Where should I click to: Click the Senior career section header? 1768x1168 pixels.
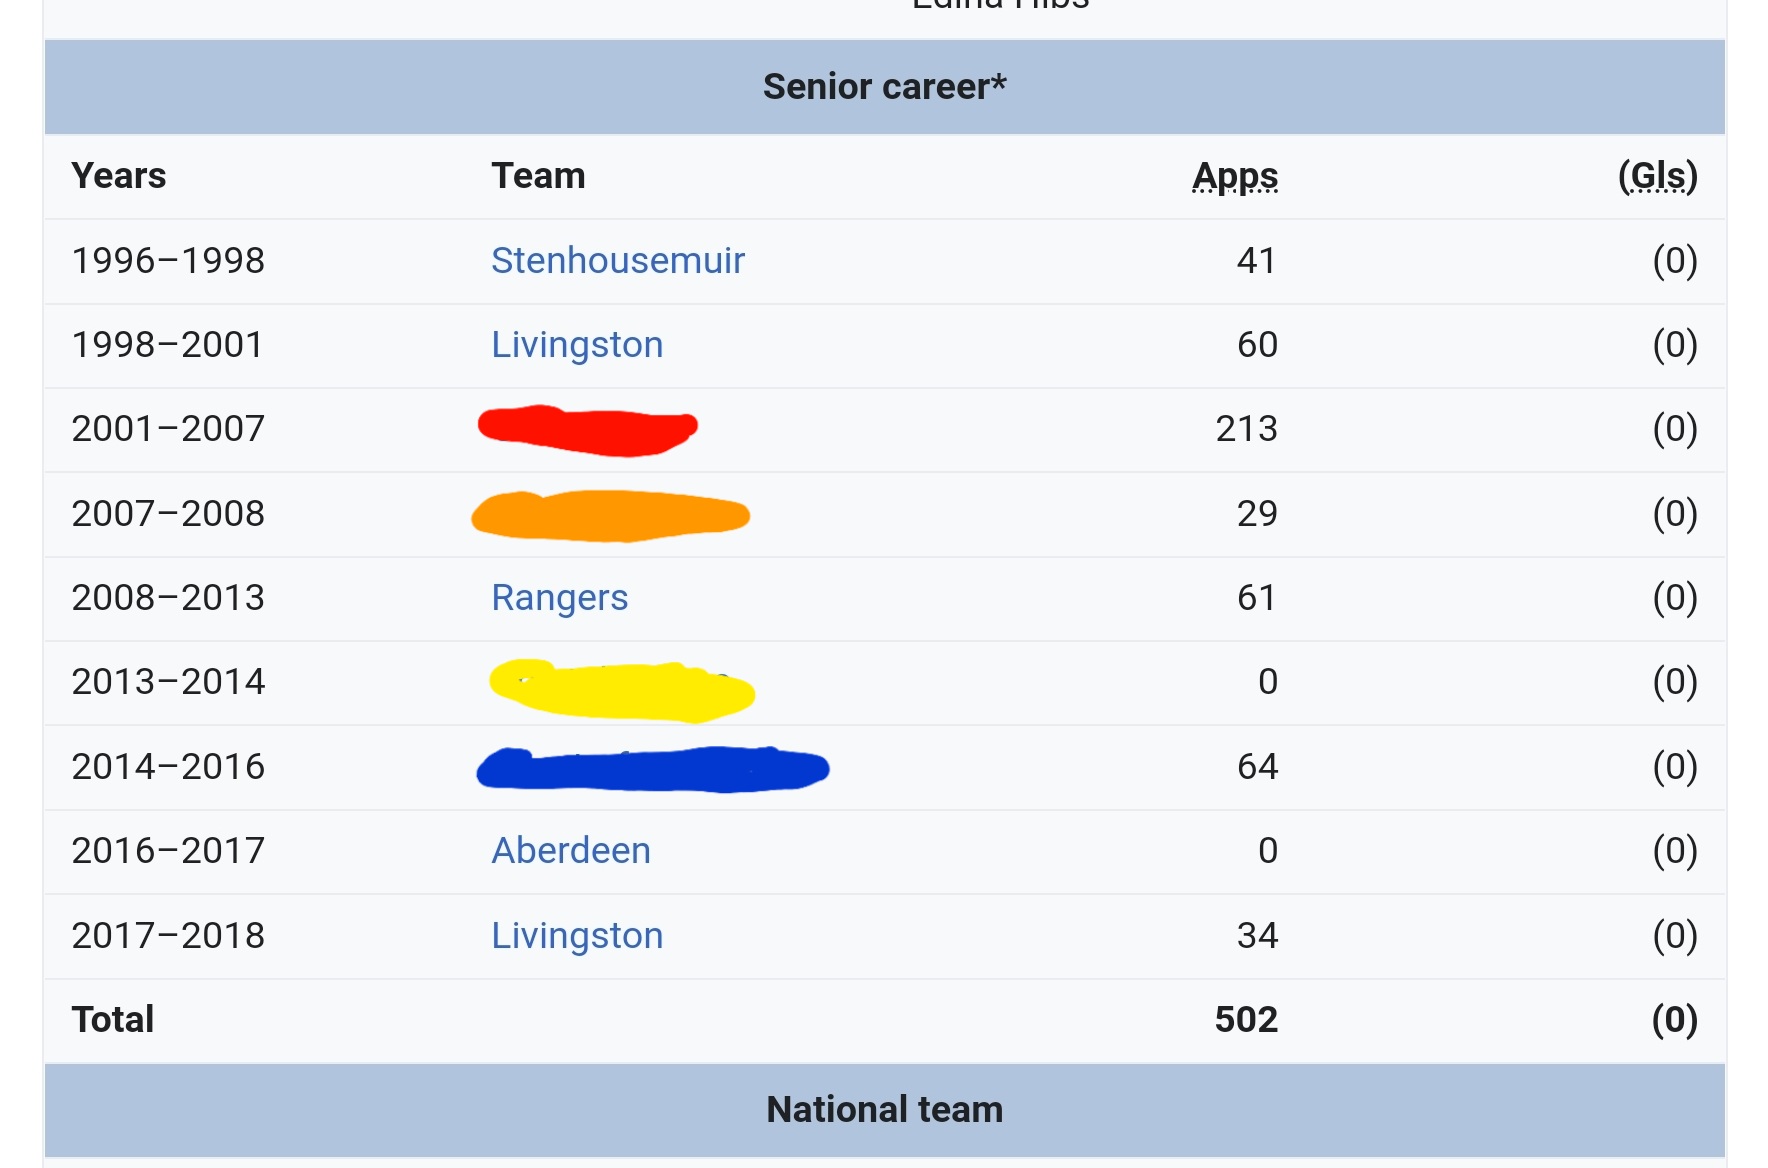[x=885, y=87]
